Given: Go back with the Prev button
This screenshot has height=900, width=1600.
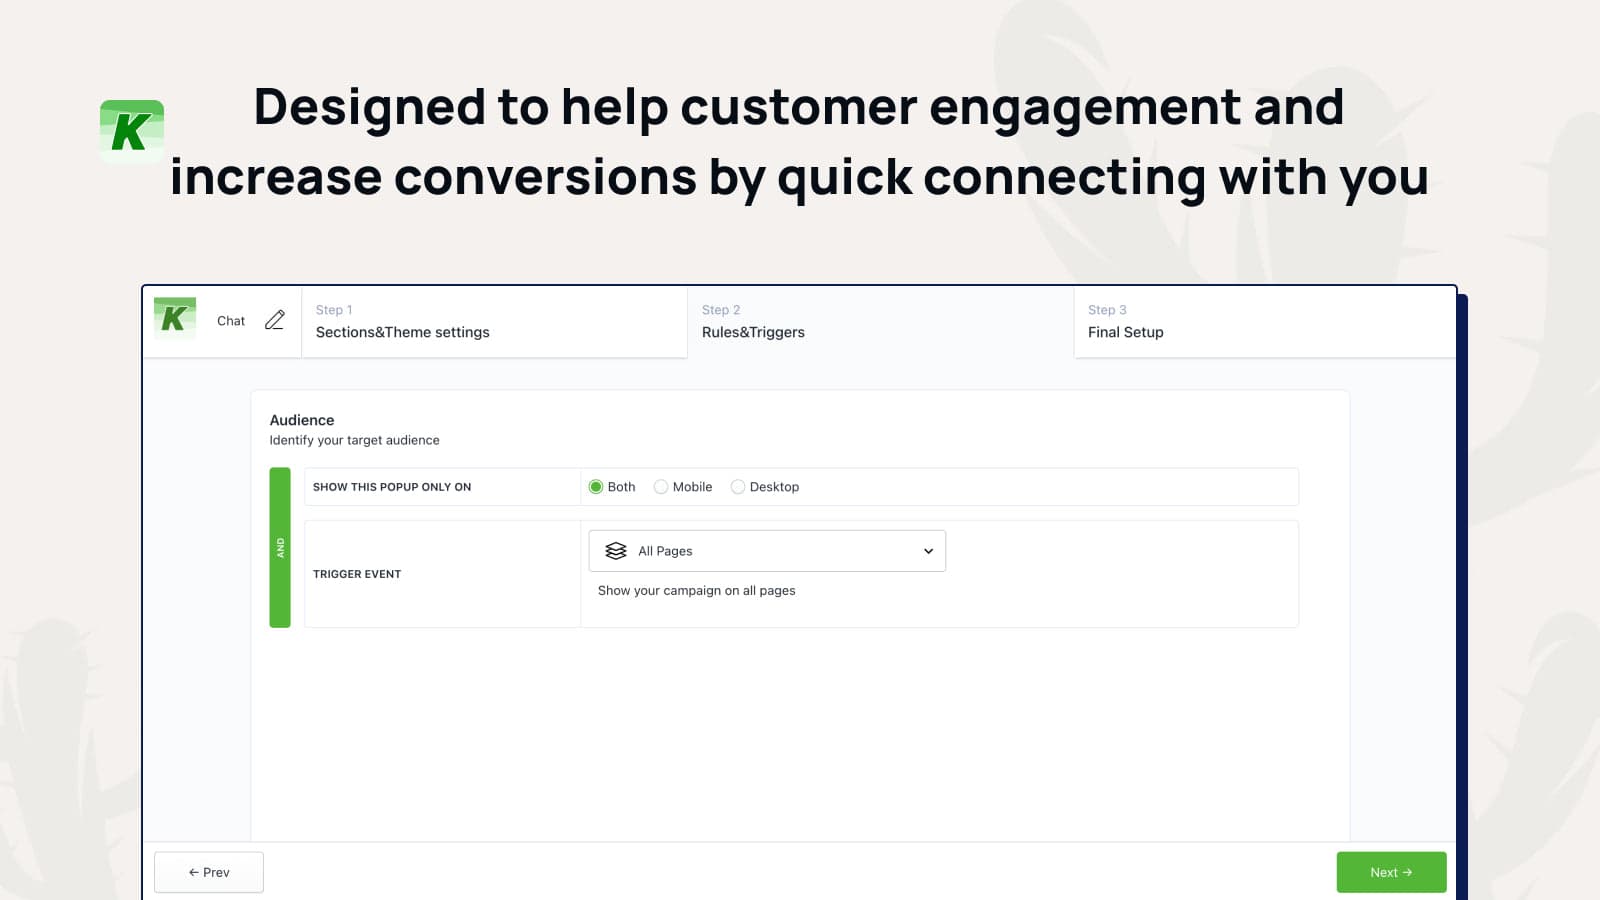Looking at the screenshot, I should coord(209,872).
